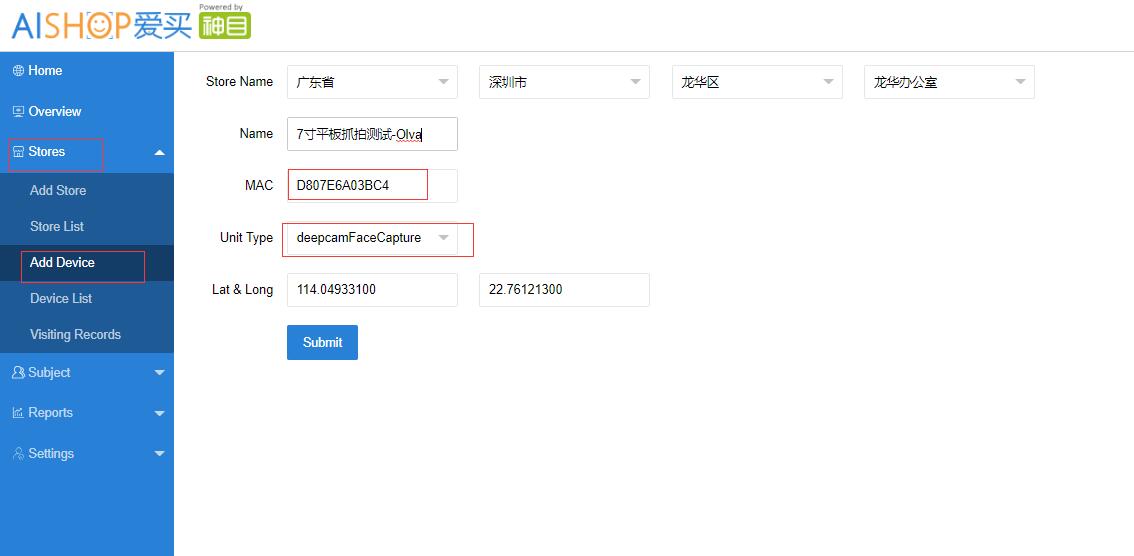Viewport: 1134px width, 556px height.
Task: Open the Unit Type dropdown
Action: point(372,238)
